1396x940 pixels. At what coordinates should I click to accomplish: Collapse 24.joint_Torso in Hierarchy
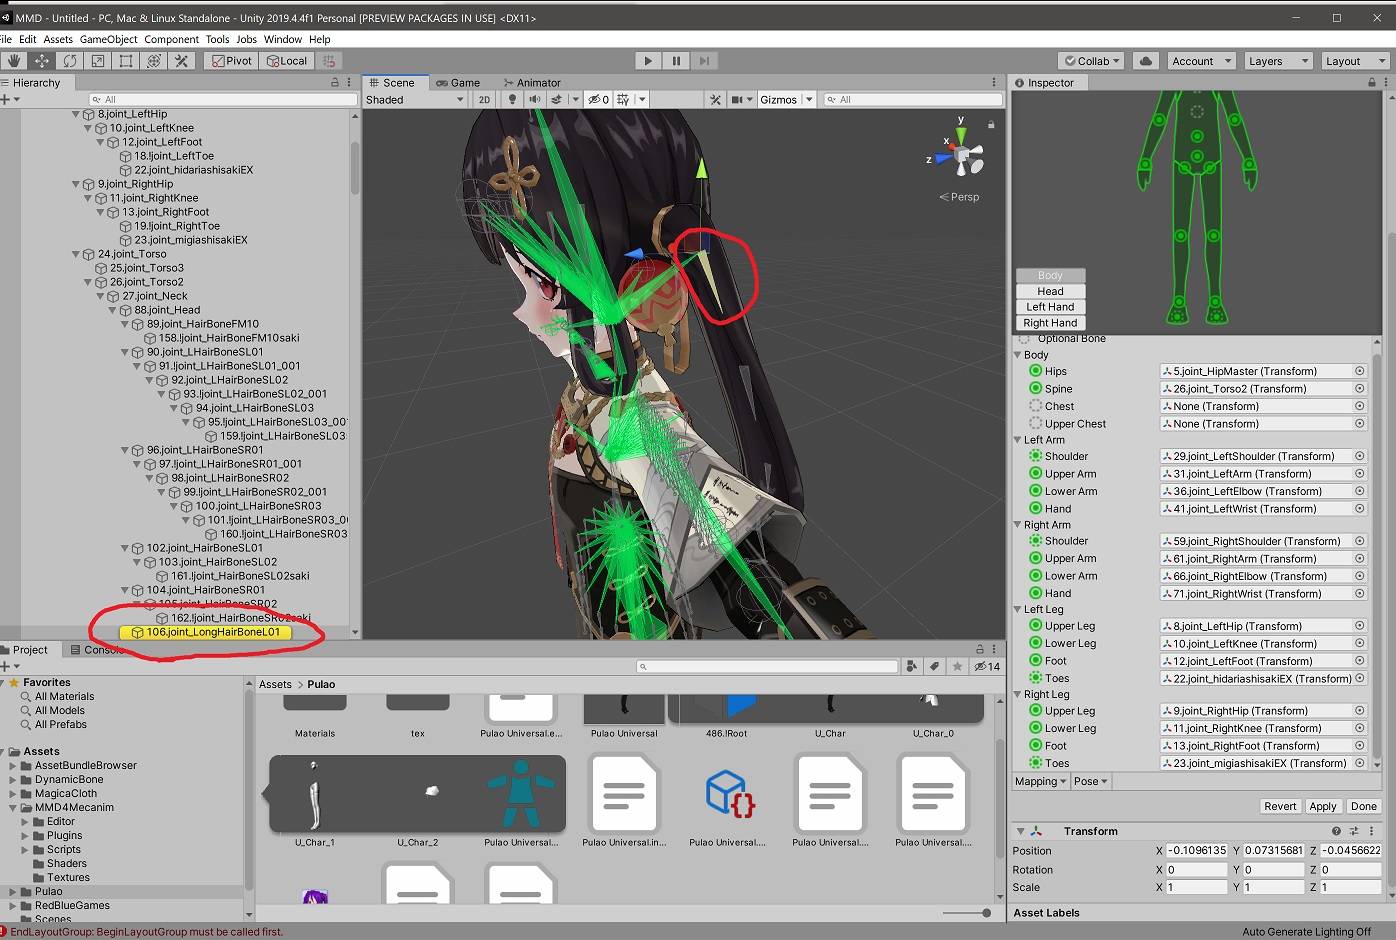76,254
